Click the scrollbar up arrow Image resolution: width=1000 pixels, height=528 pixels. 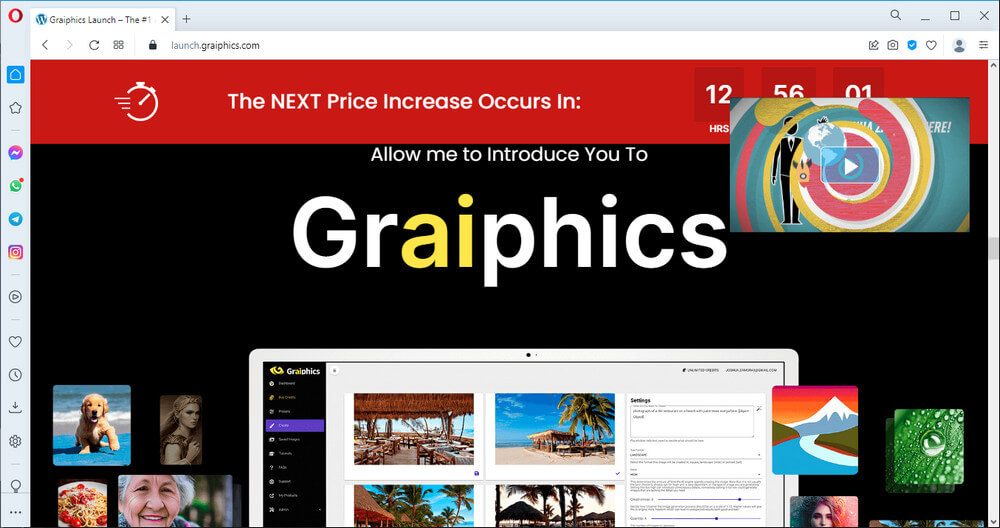pos(994,65)
